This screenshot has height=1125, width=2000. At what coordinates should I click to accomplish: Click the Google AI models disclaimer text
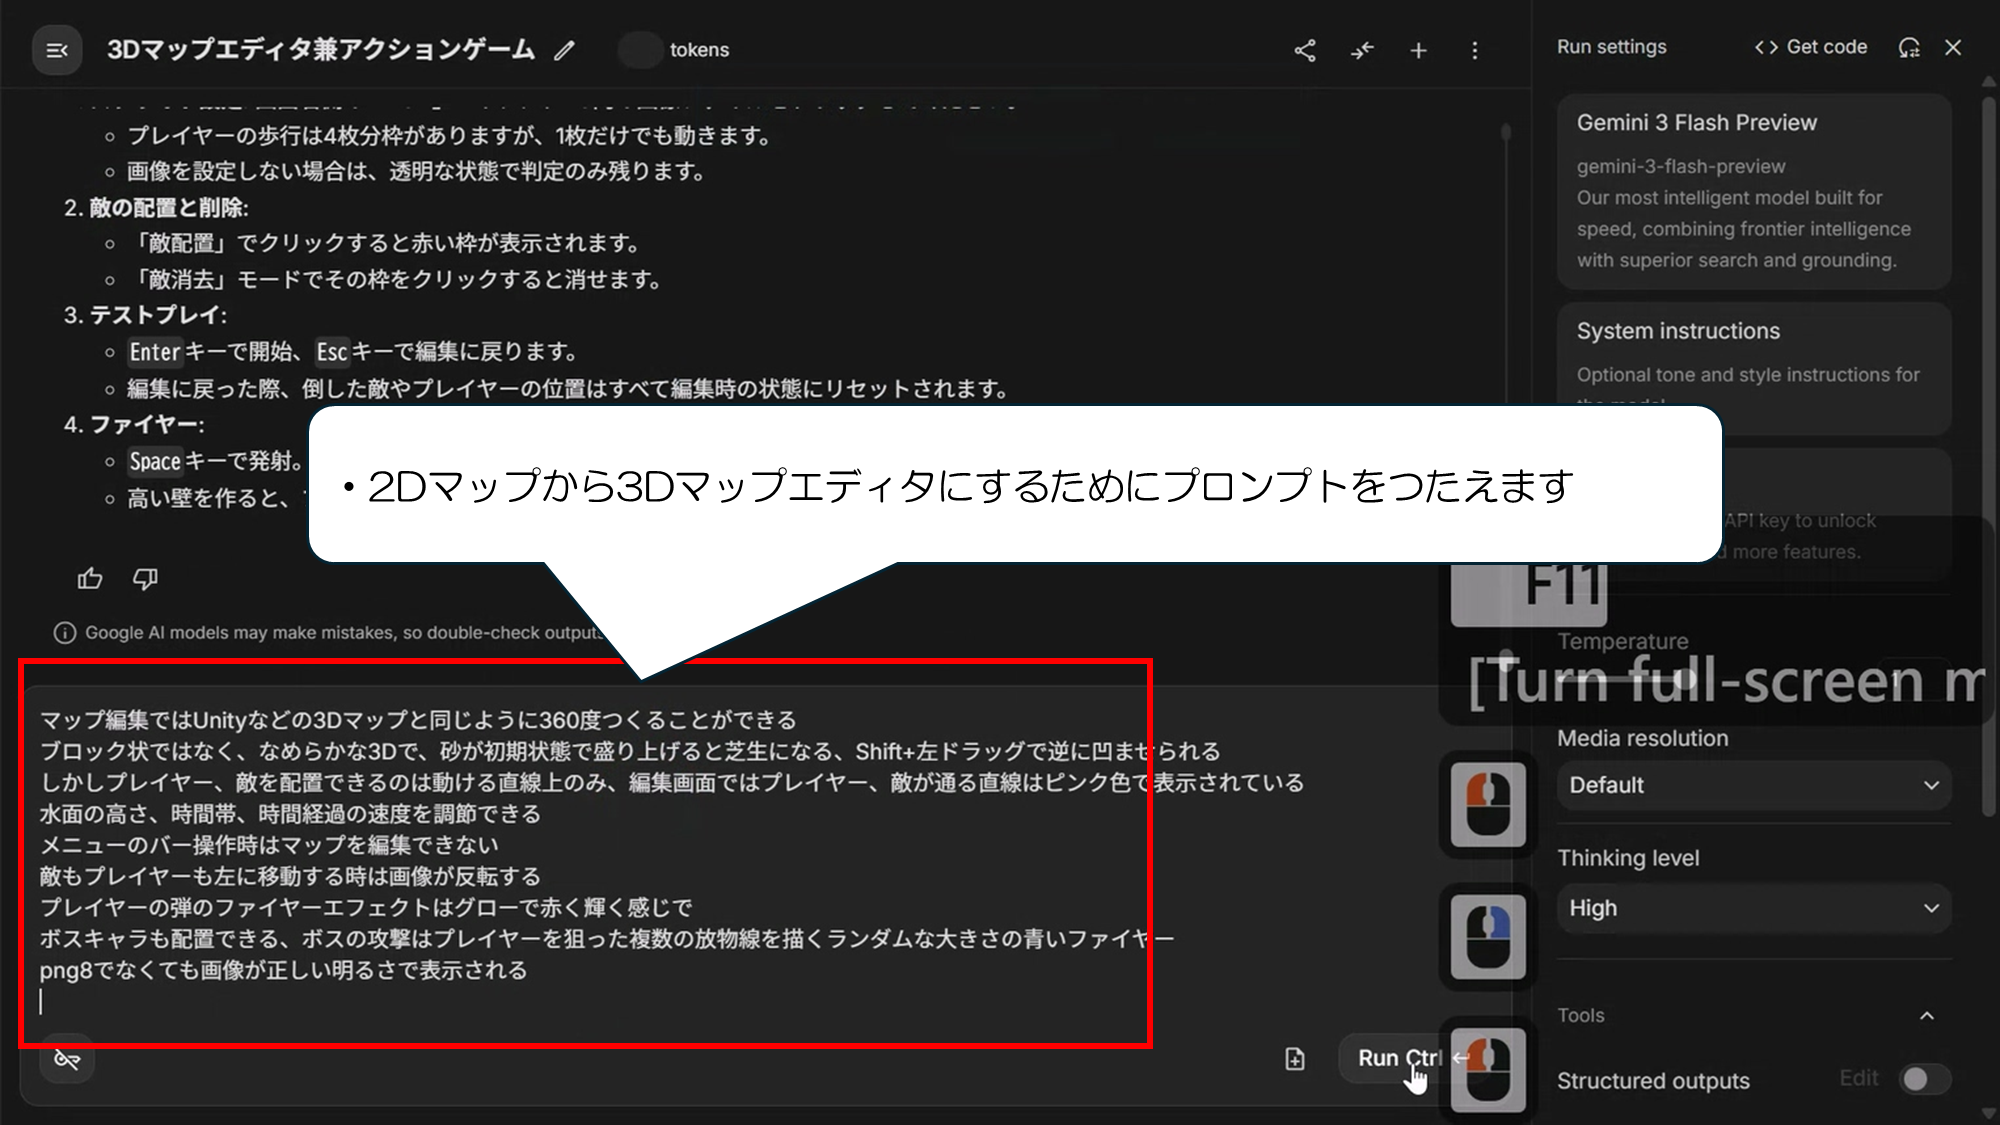coord(346,633)
